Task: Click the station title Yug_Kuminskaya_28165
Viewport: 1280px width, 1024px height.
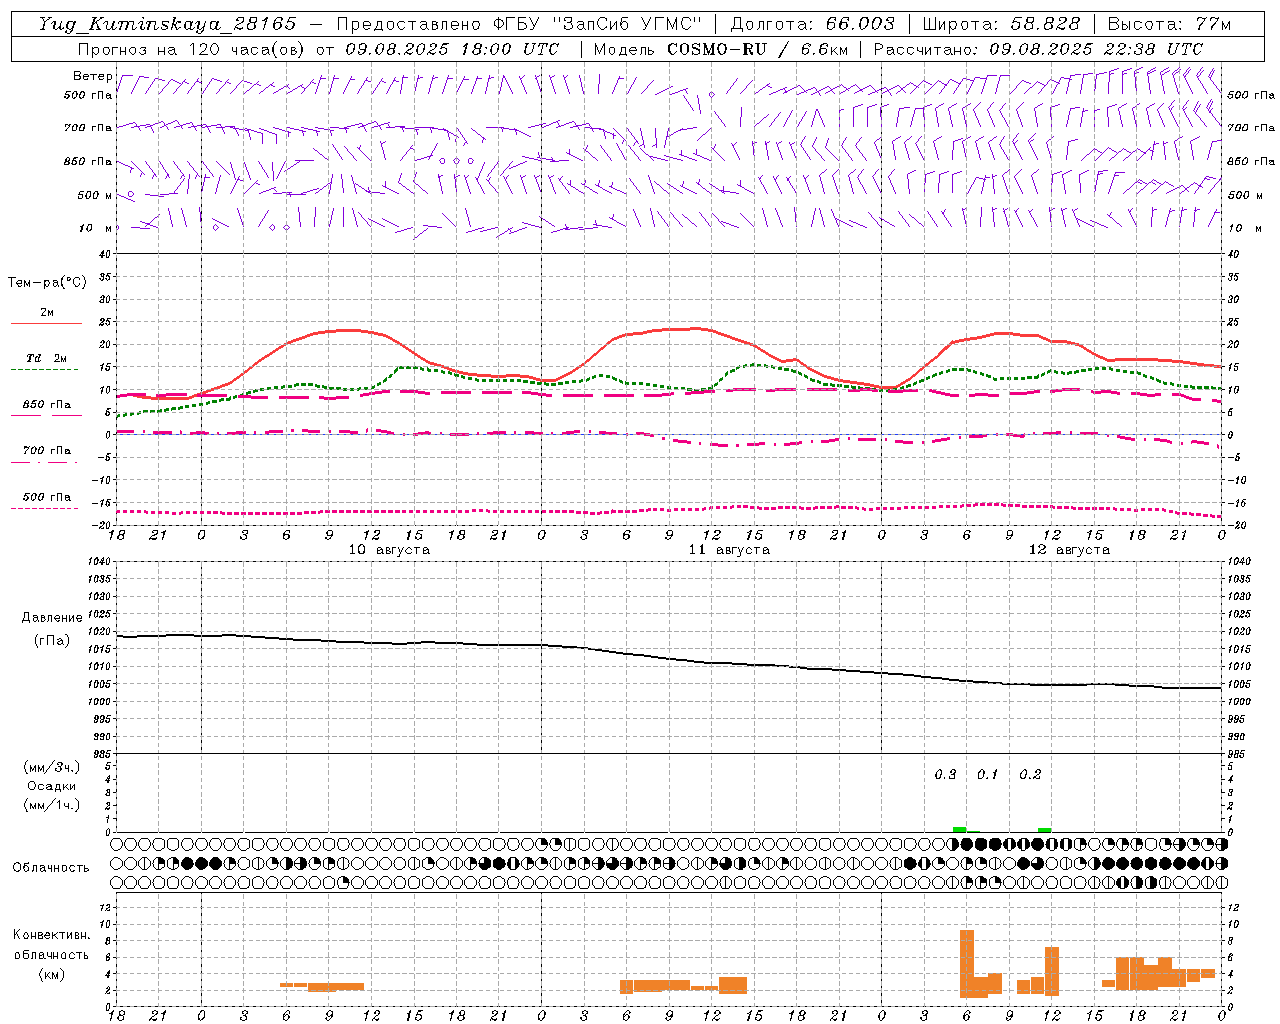Action: (x=168, y=24)
